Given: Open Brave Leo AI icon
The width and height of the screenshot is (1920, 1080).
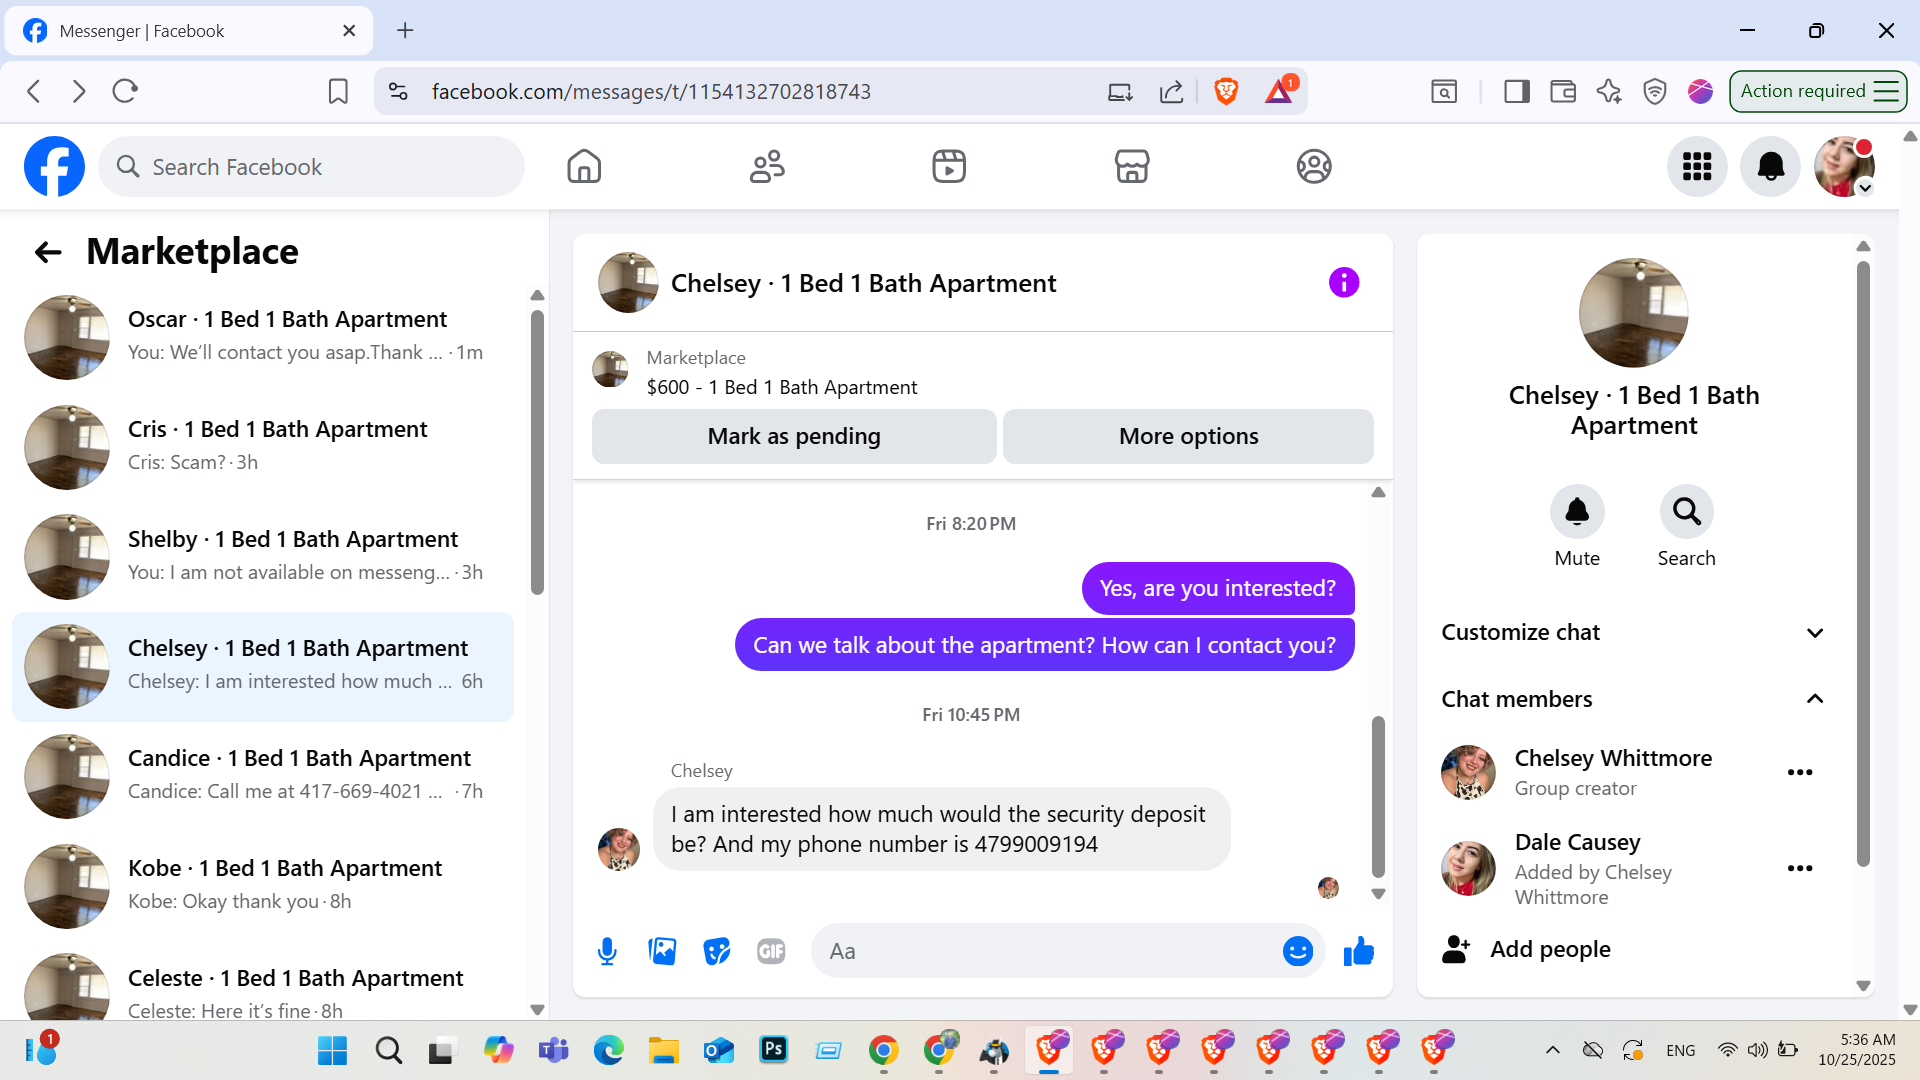Looking at the screenshot, I should point(1609,91).
